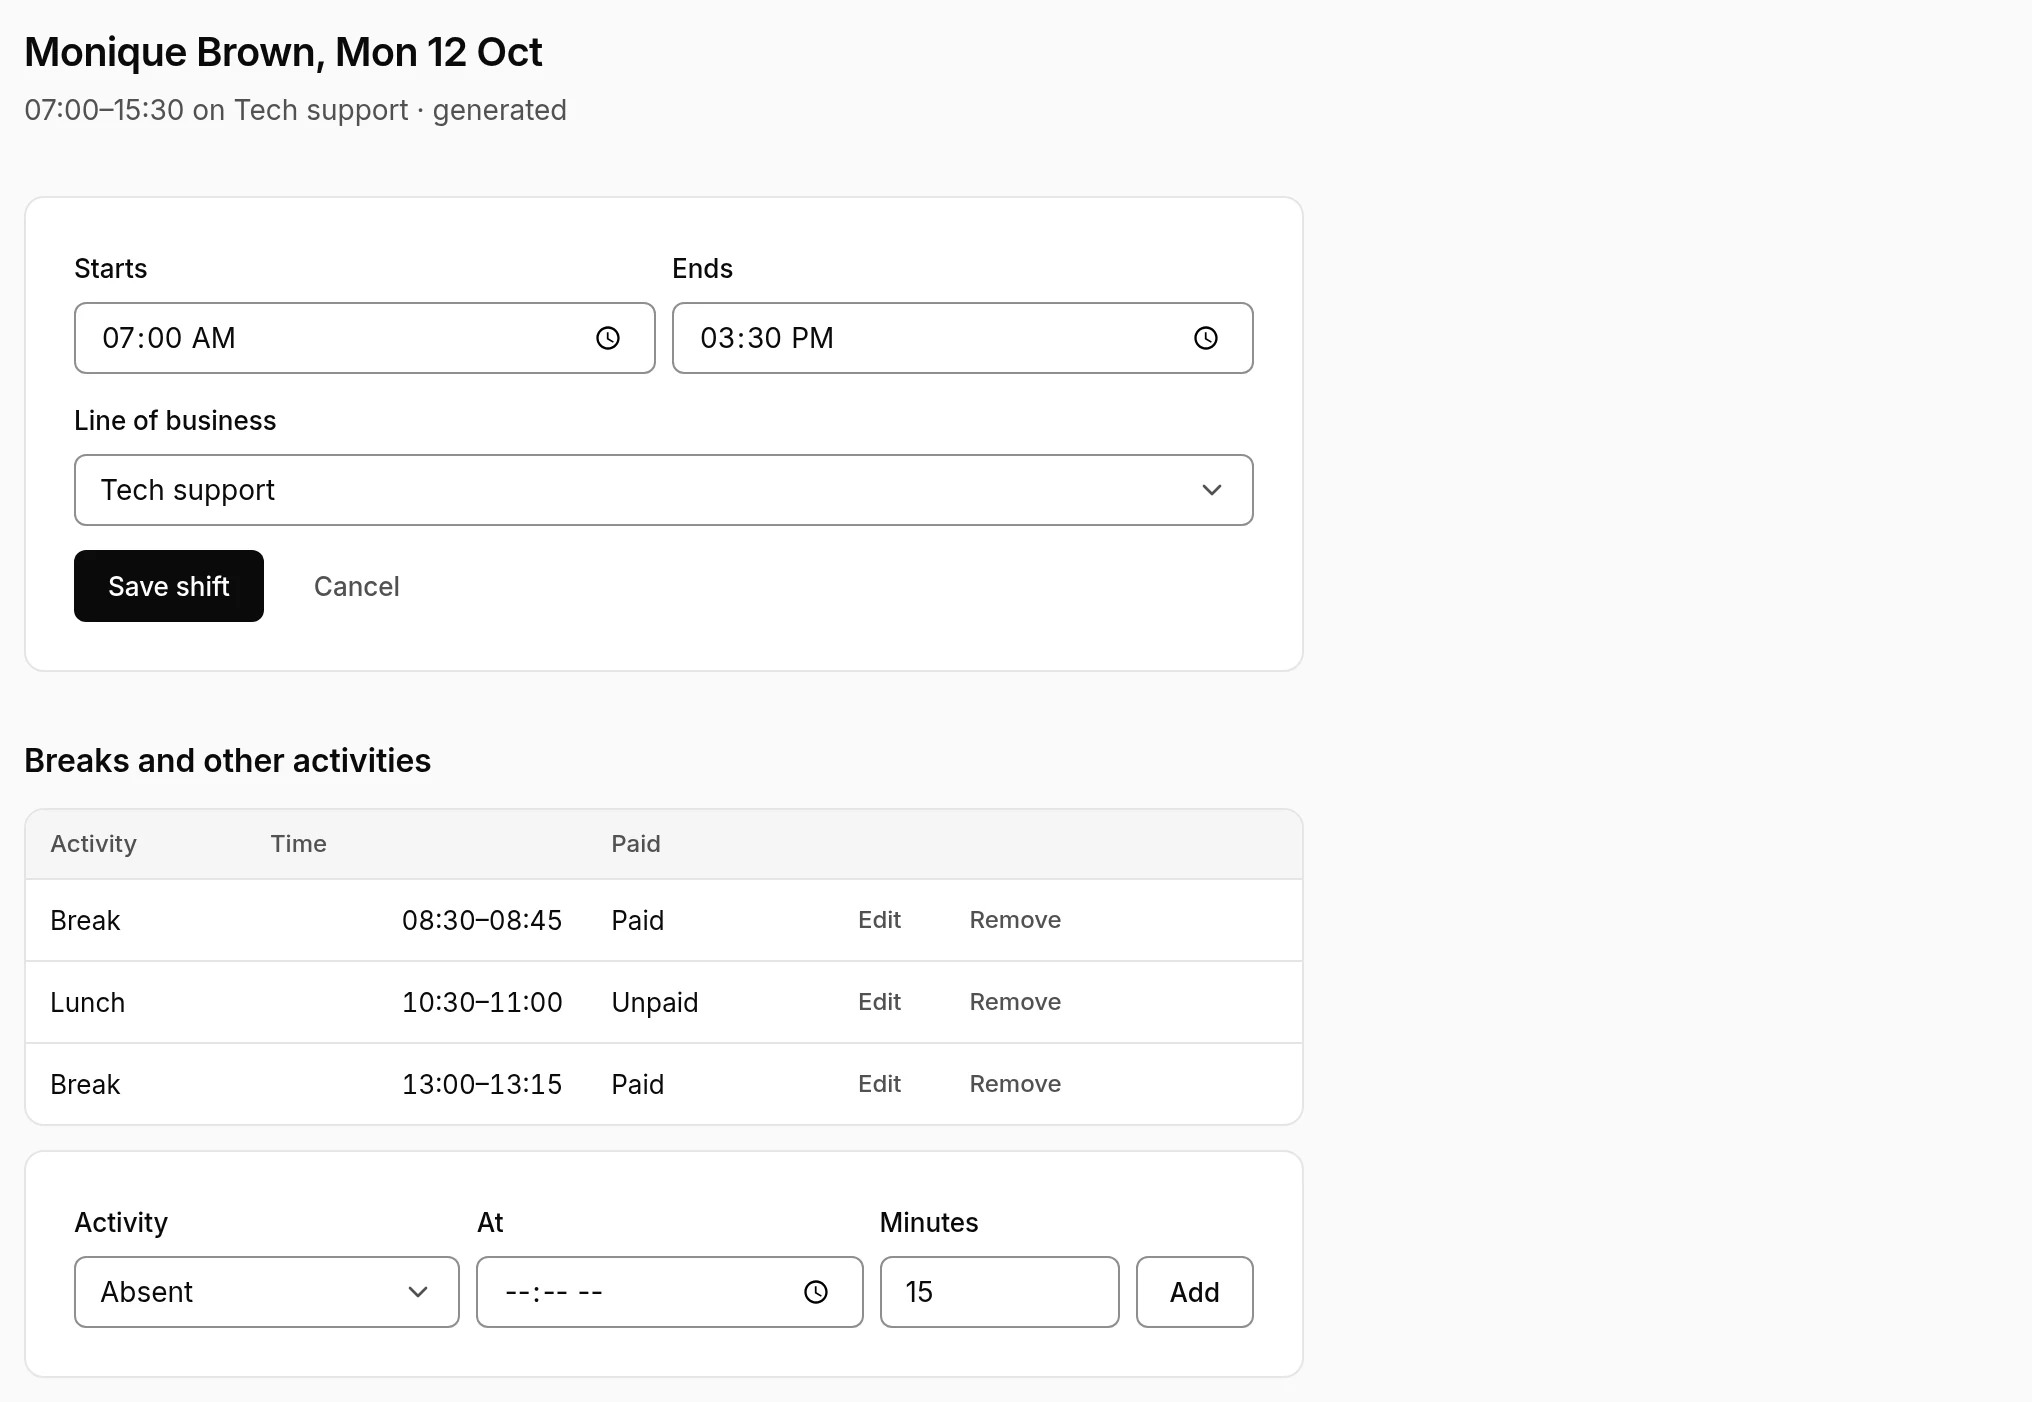2032x1402 pixels.
Task: Edit the Lunch activity
Action: (880, 1002)
